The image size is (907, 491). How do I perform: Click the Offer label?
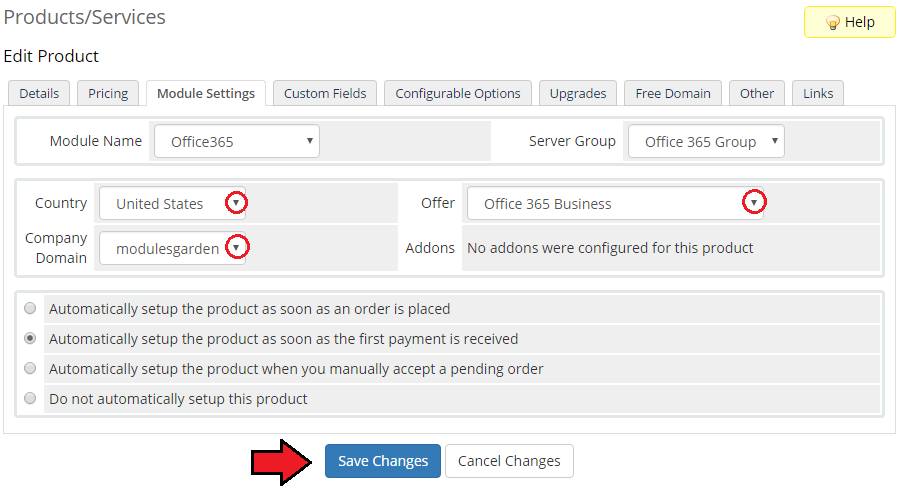point(438,203)
